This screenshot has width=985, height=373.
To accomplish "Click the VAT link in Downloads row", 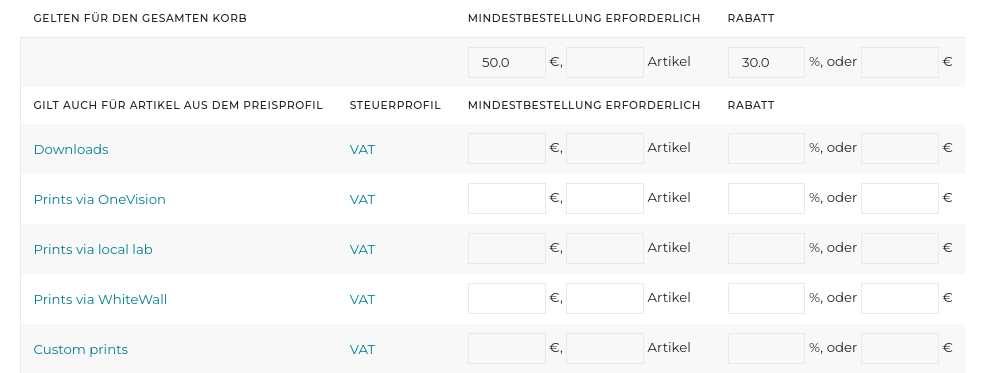I will pos(362,149).
